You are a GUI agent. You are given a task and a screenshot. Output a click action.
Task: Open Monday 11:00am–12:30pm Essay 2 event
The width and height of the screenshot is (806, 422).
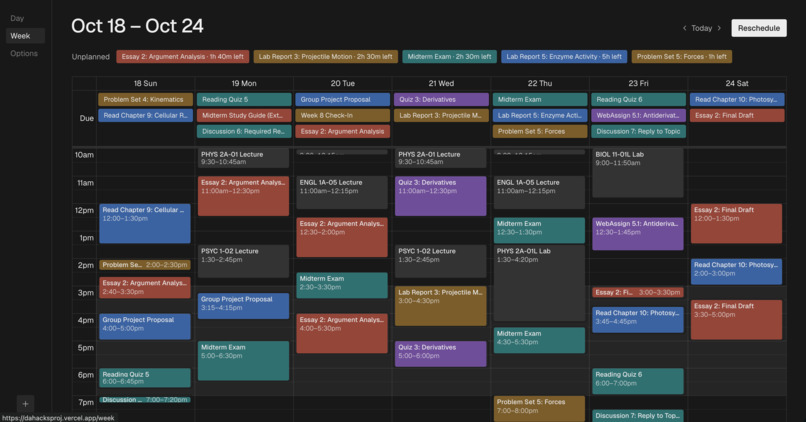(x=244, y=196)
